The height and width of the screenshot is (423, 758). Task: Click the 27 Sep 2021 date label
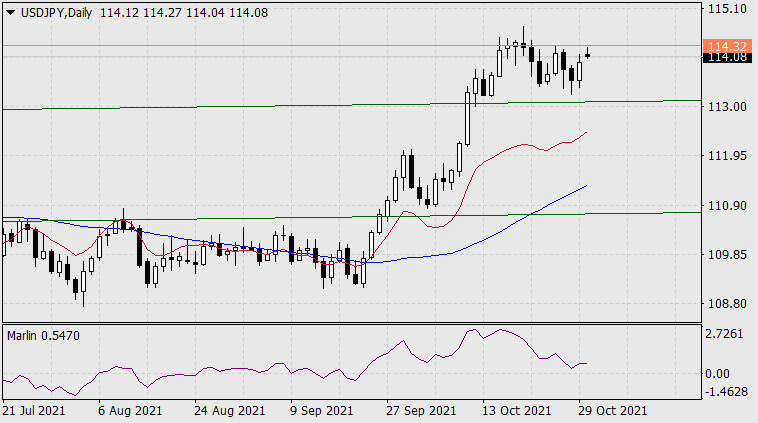click(x=421, y=411)
